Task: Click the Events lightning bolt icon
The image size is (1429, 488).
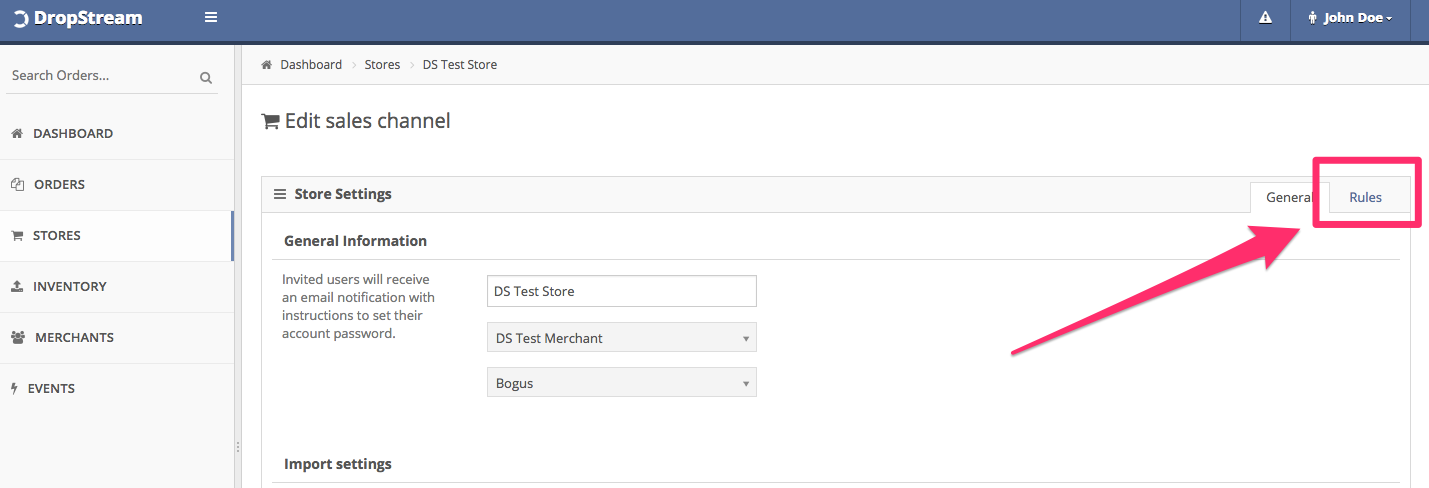Action: [x=14, y=389]
